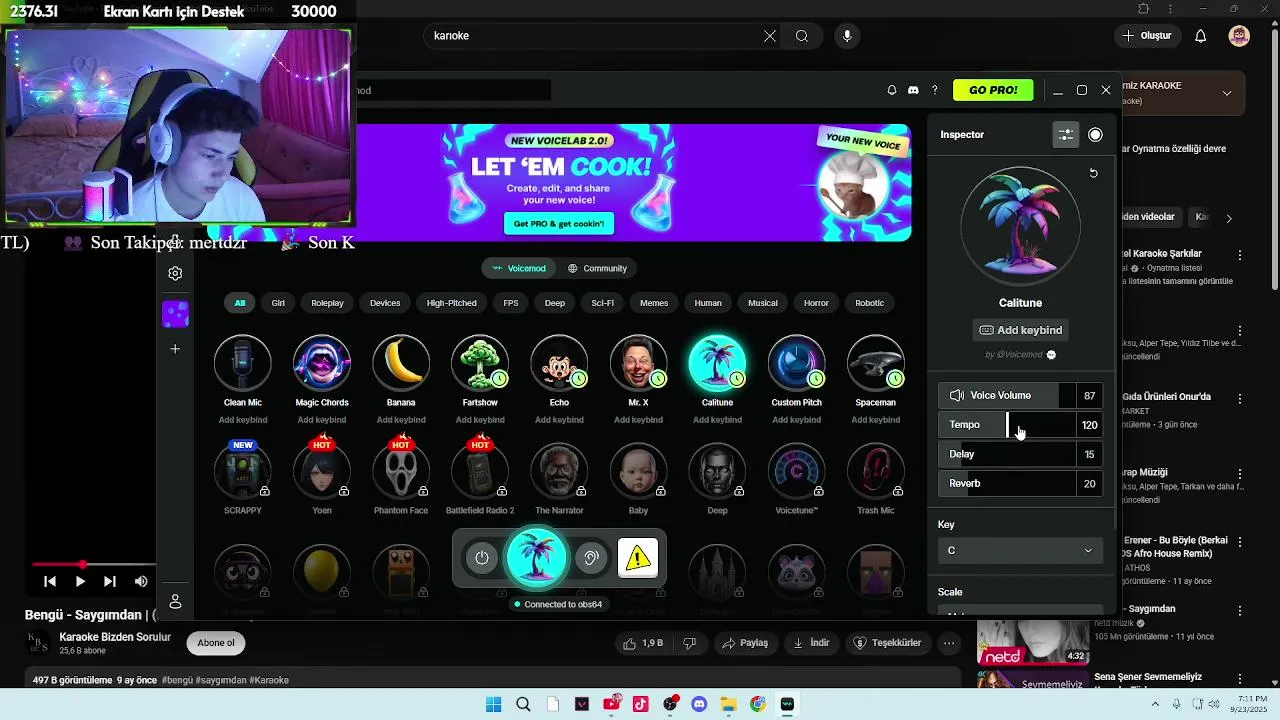Toggle hear myself ear button

pyautogui.click(x=591, y=558)
